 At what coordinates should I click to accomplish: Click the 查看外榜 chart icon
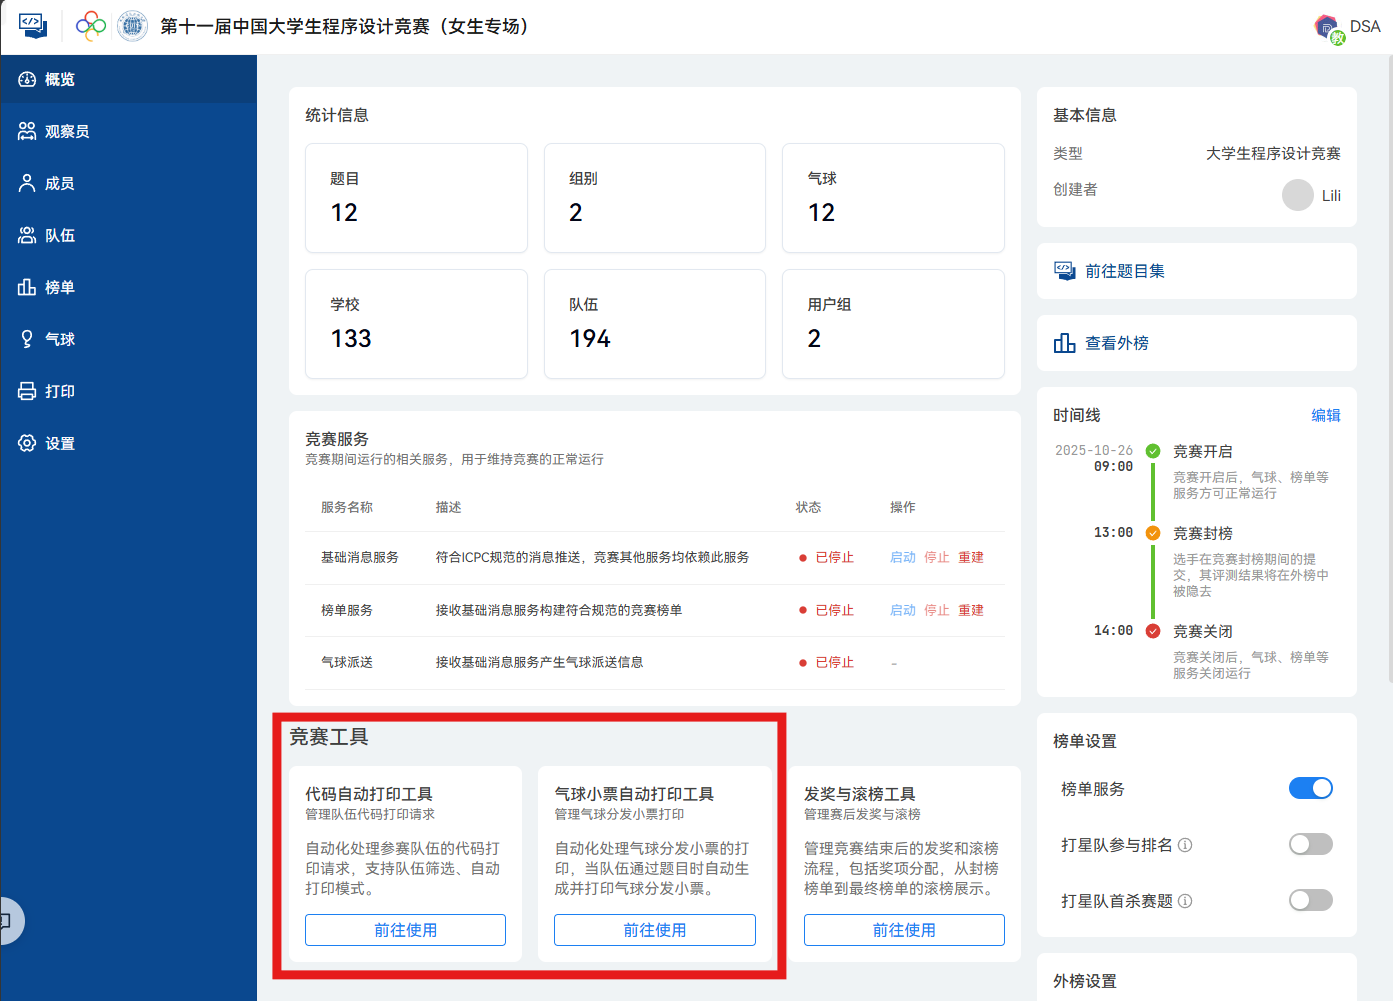click(x=1064, y=343)
